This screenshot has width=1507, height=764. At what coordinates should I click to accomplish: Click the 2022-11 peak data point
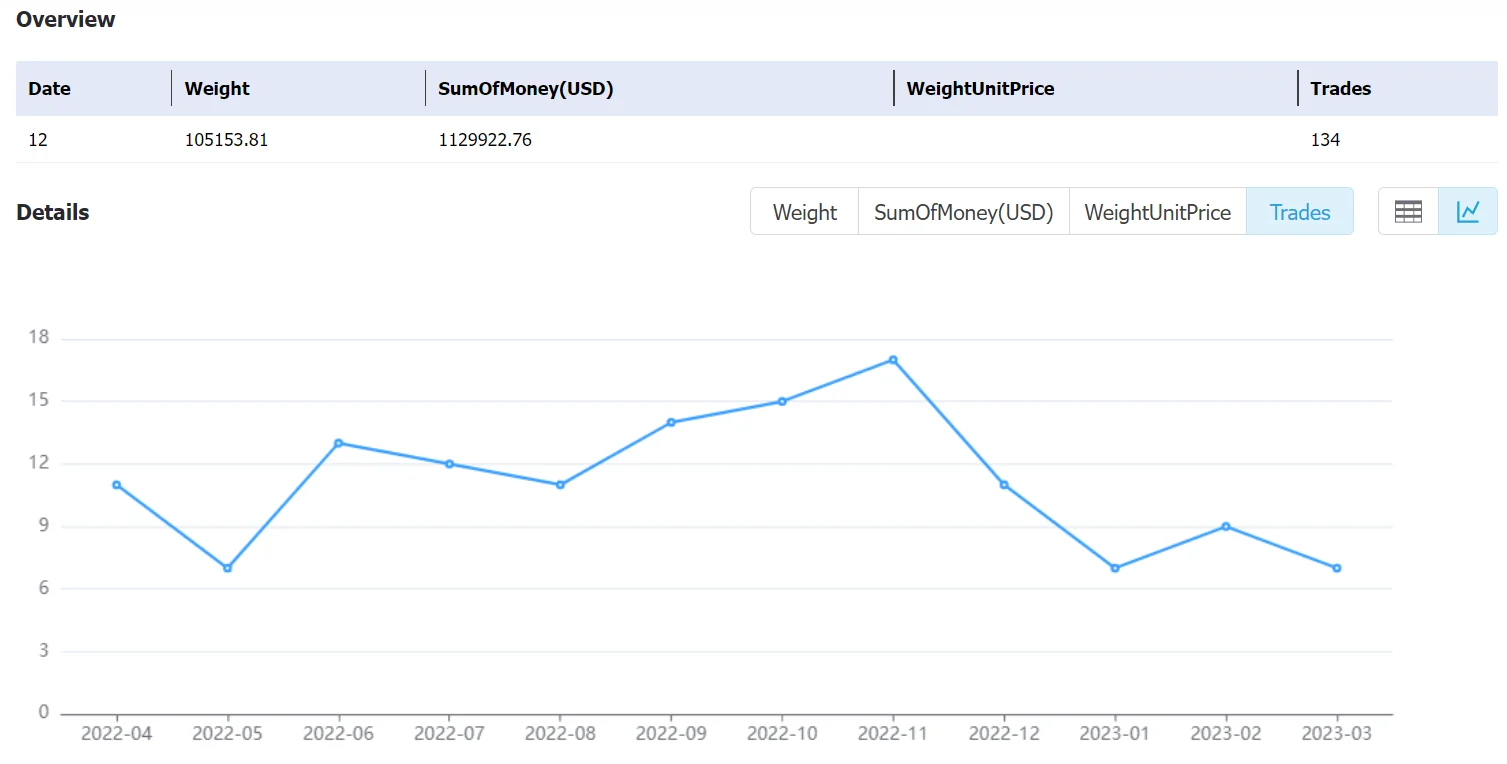[893, 360]
